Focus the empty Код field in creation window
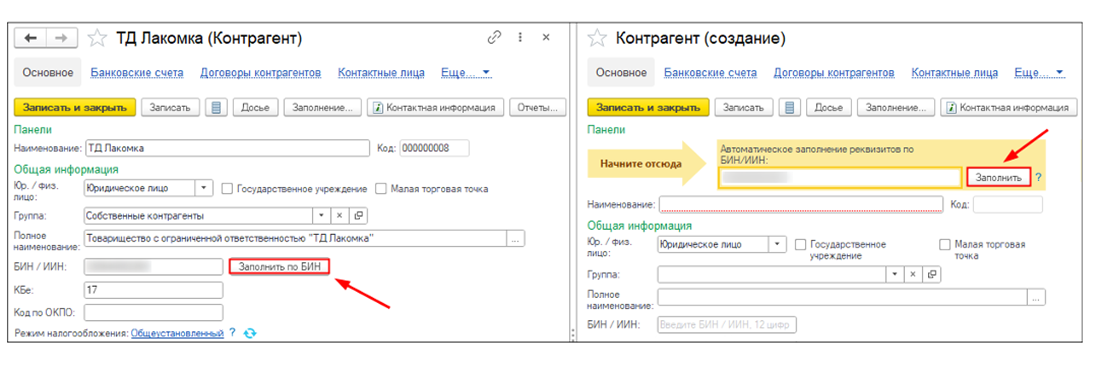This screenshot has height=368, width=1104. tap(1008, 205)
